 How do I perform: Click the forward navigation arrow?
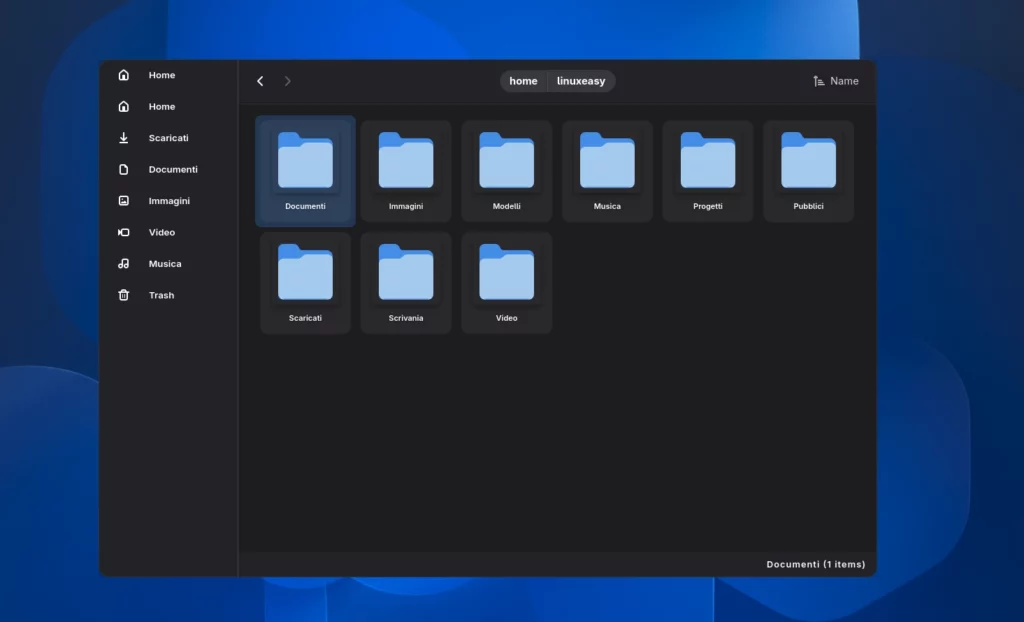288,81
